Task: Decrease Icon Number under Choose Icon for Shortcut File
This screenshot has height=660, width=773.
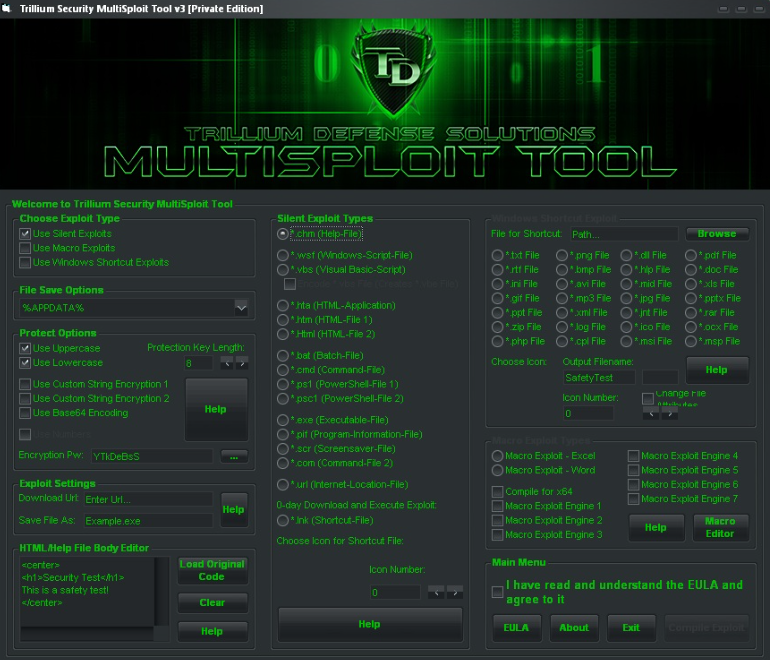Action: [x=436, y=592]
